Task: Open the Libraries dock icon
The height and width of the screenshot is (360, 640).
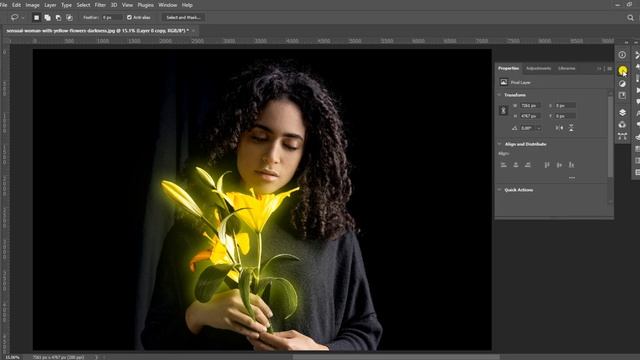Action: (x=622, y=96)
